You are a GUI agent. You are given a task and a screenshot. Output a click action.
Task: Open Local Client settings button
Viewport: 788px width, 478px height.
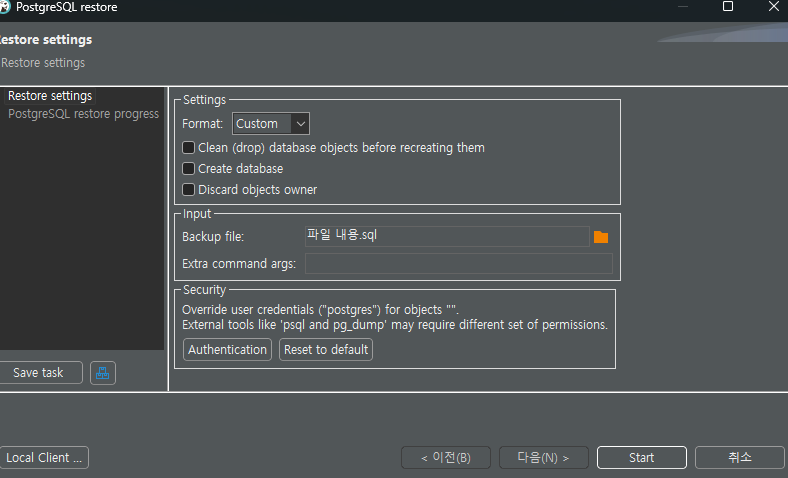click(x=44, y=457)
